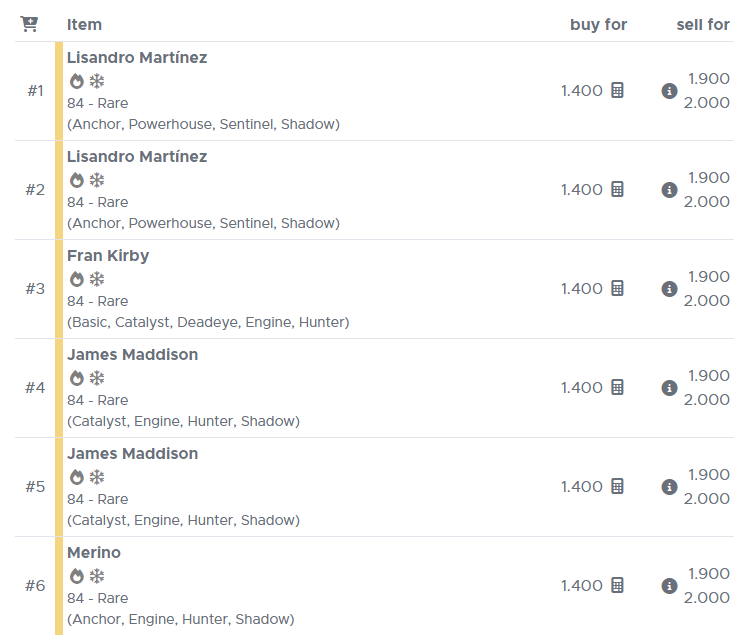Open the Fran Kirby item name

click(x=108, y=256)
